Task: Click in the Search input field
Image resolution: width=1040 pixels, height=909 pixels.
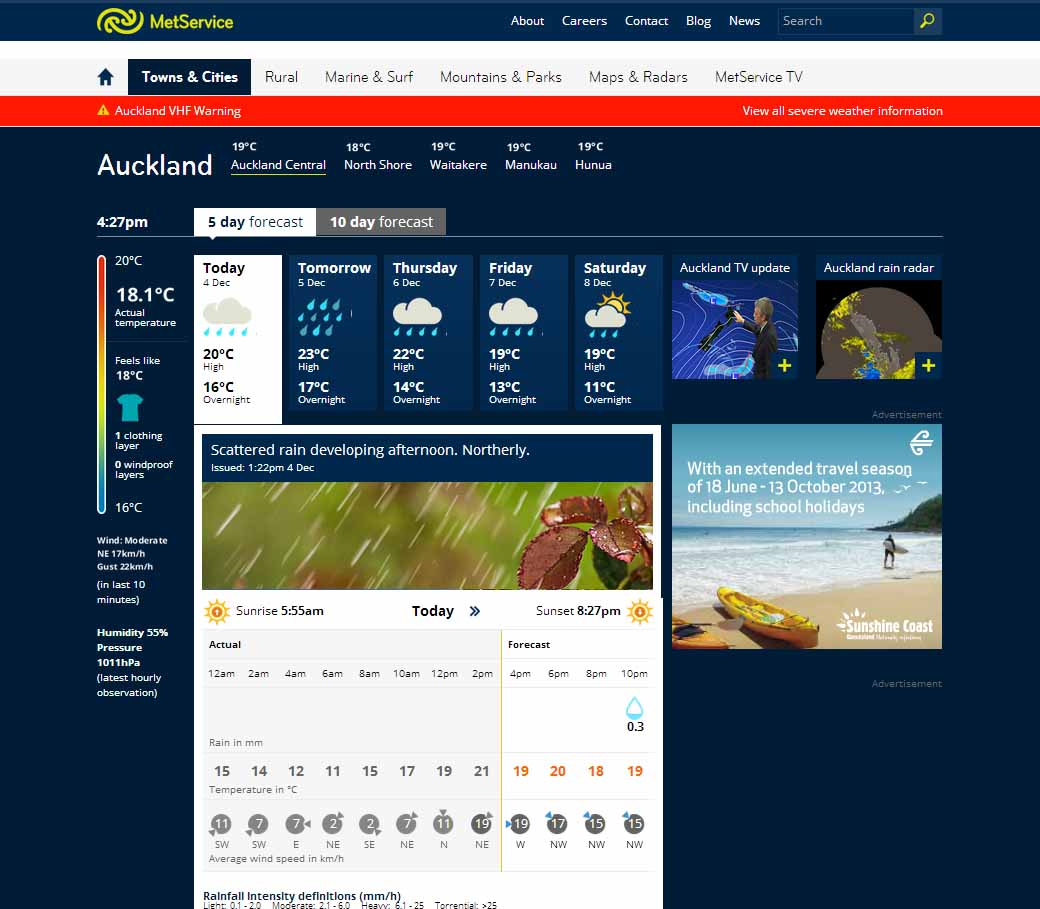Action: [x=844, y=21]
